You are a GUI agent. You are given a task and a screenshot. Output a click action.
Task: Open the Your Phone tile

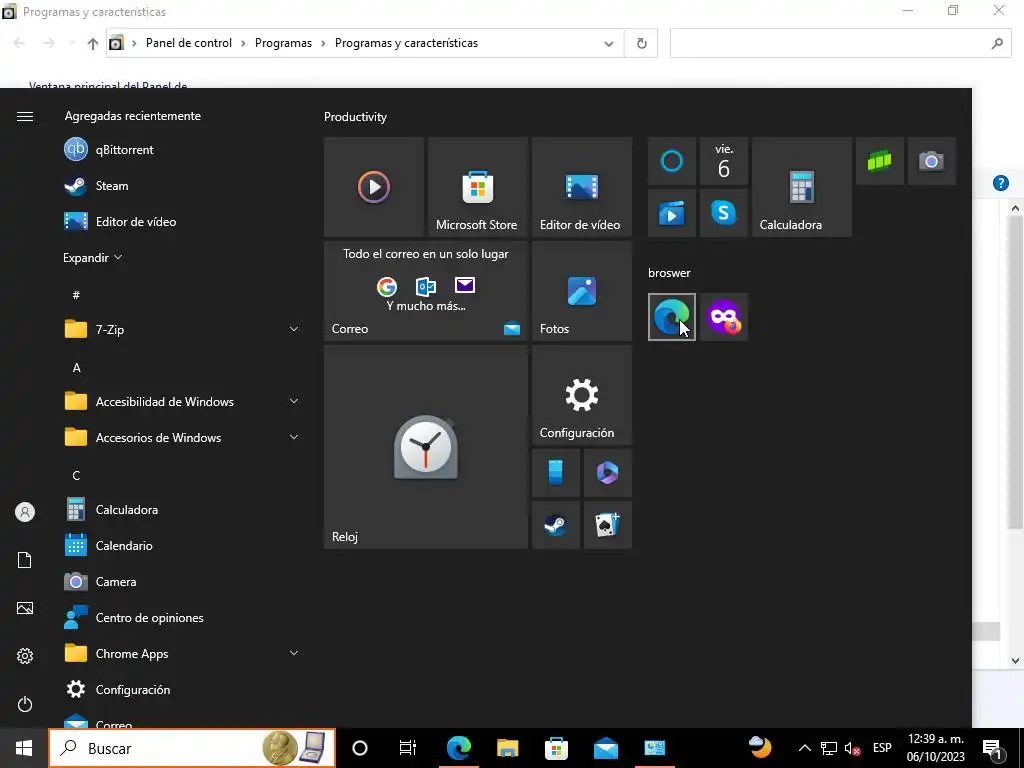tap(556, 473)
